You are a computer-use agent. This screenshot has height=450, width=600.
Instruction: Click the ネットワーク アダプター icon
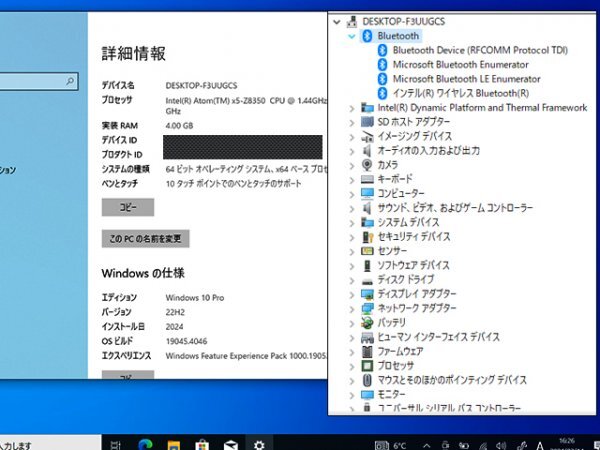click(367, 308)
